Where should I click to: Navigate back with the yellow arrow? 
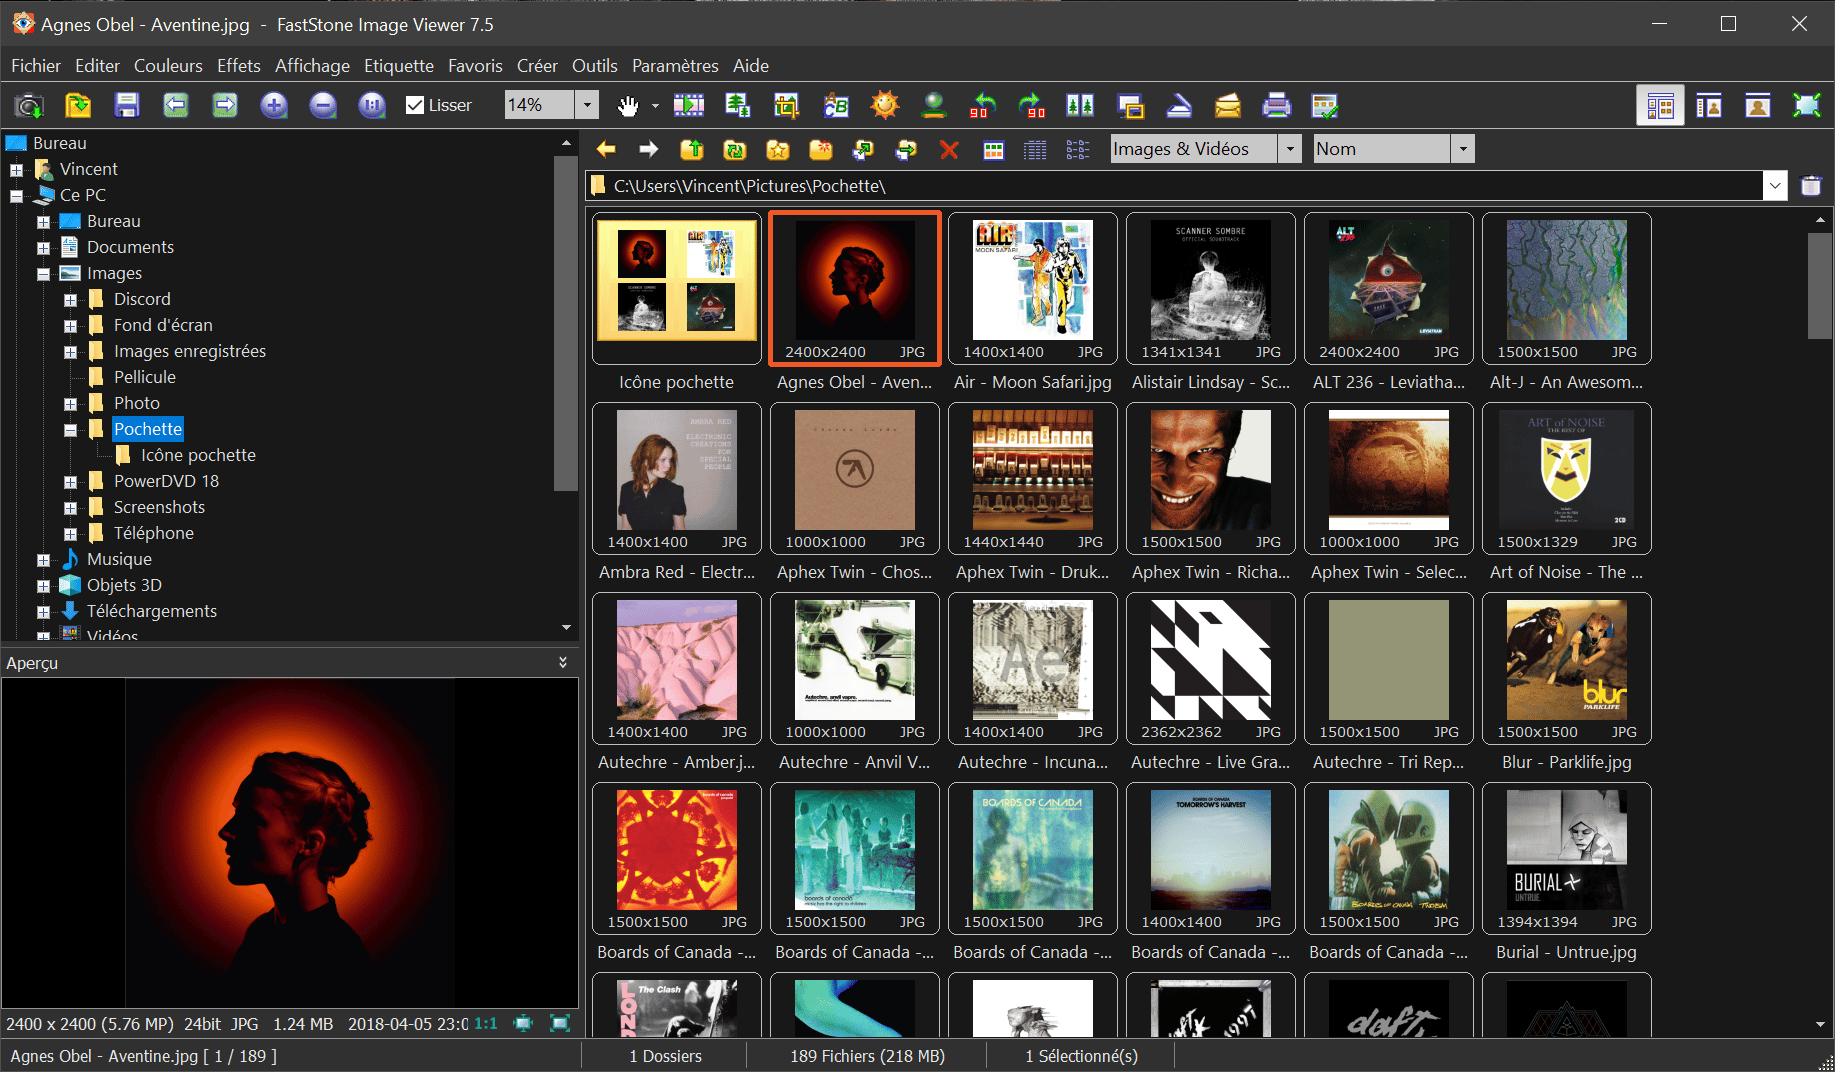(x=606, y=150)
